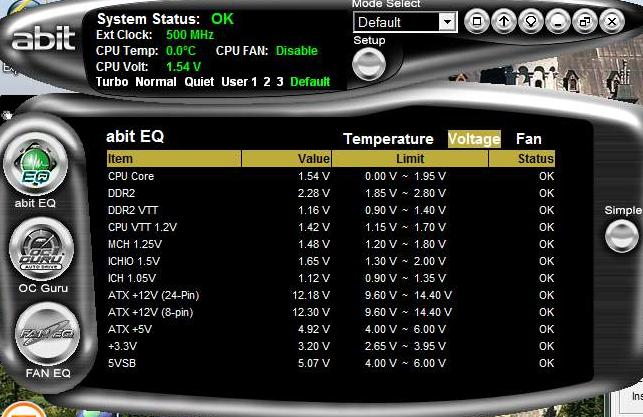643x417 pixels.
Task: Click the green 1.54 V CPU Volt value
Action: (183, 67)
